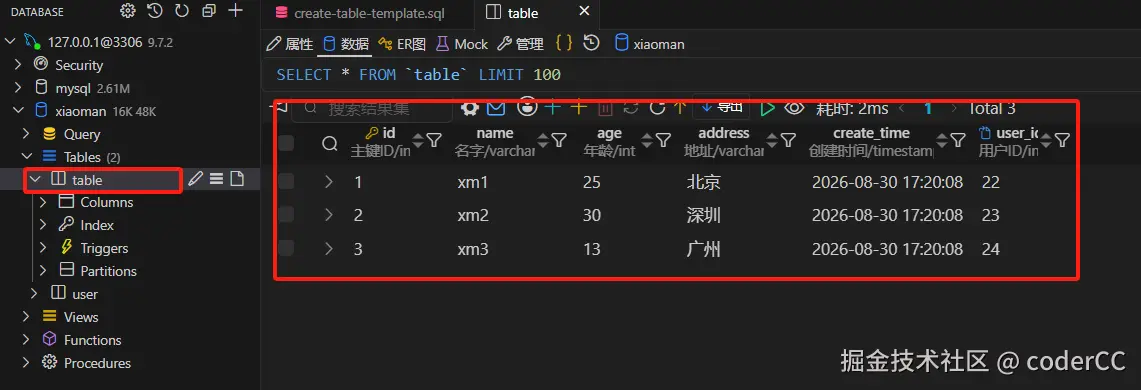Click the red delete row trash icon
Viewport: 1141px width, 390px height.
pos(605,108)
